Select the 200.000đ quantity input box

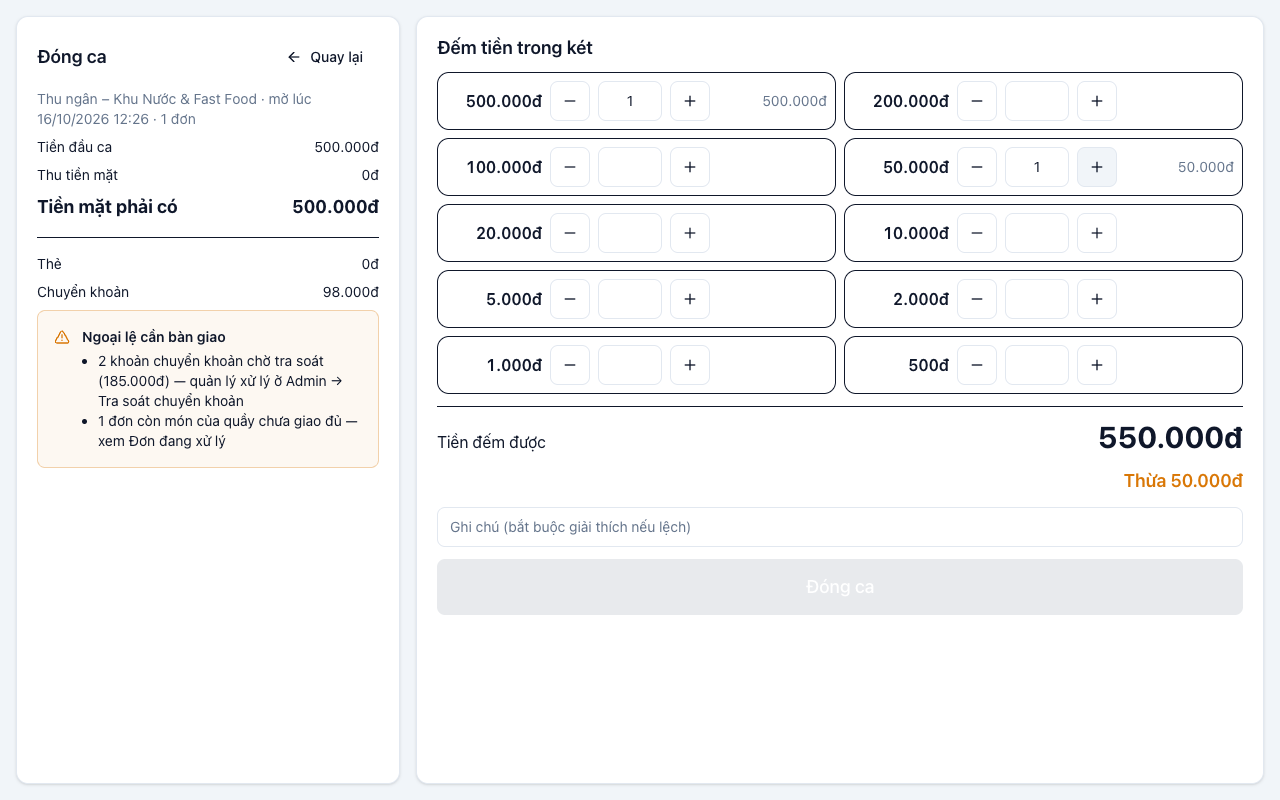coord(1037,101)
